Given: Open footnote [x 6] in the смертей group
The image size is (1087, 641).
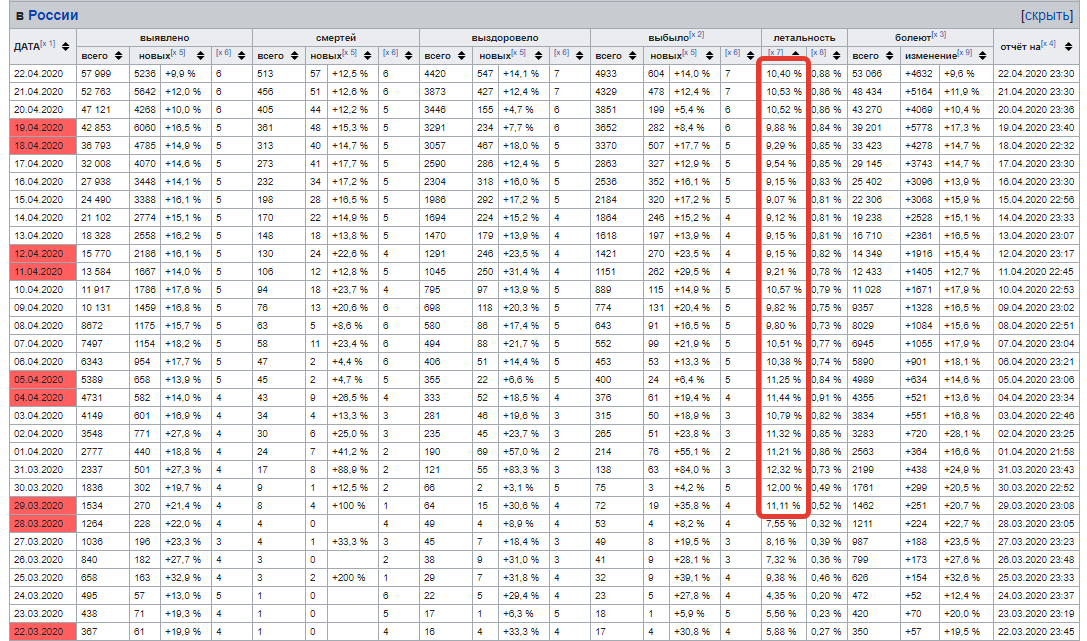Looking at the screenshot, I should tap(390, 53).
